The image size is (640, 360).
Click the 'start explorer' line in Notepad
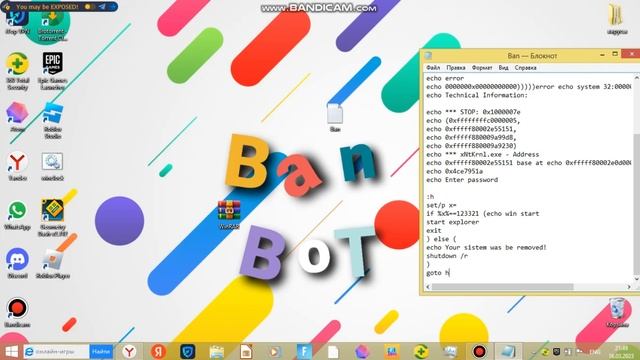click(x=453, y=222)
